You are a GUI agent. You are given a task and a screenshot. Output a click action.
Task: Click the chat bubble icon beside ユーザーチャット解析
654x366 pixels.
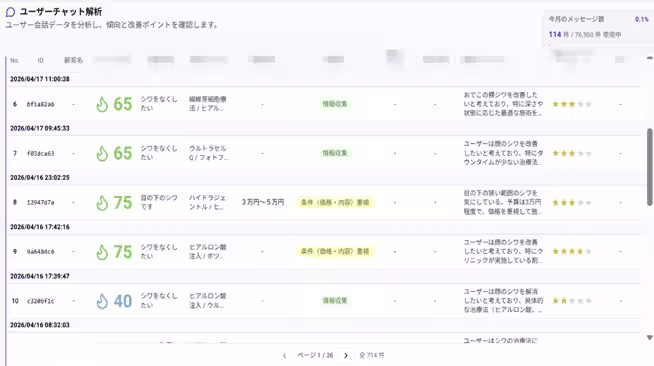pos(10,12)
